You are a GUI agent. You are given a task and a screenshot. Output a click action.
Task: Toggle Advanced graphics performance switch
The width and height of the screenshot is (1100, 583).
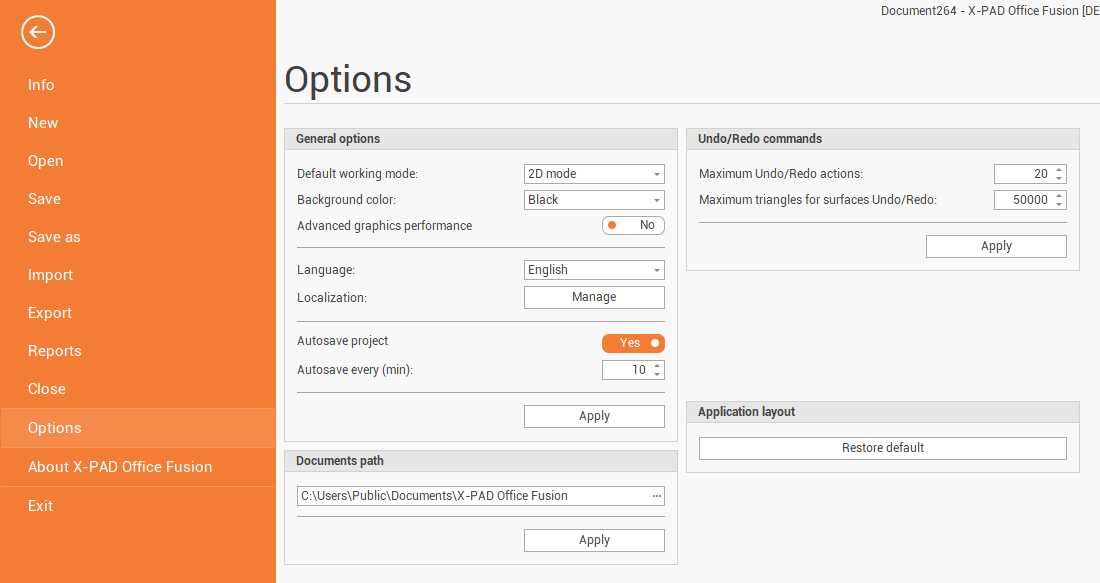pyautogui.click(x=633, y=226)
